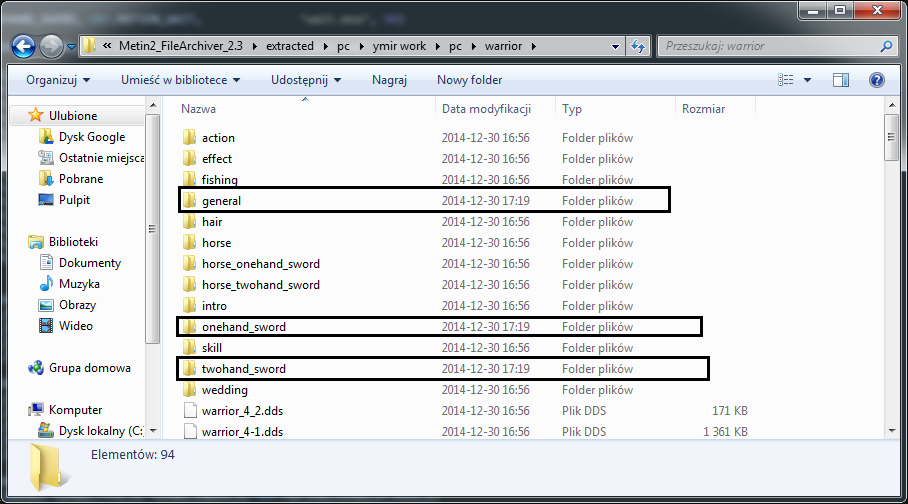Click the magnifier search icon
Screen dimensions: 908x504
click(x=886, y=46)
